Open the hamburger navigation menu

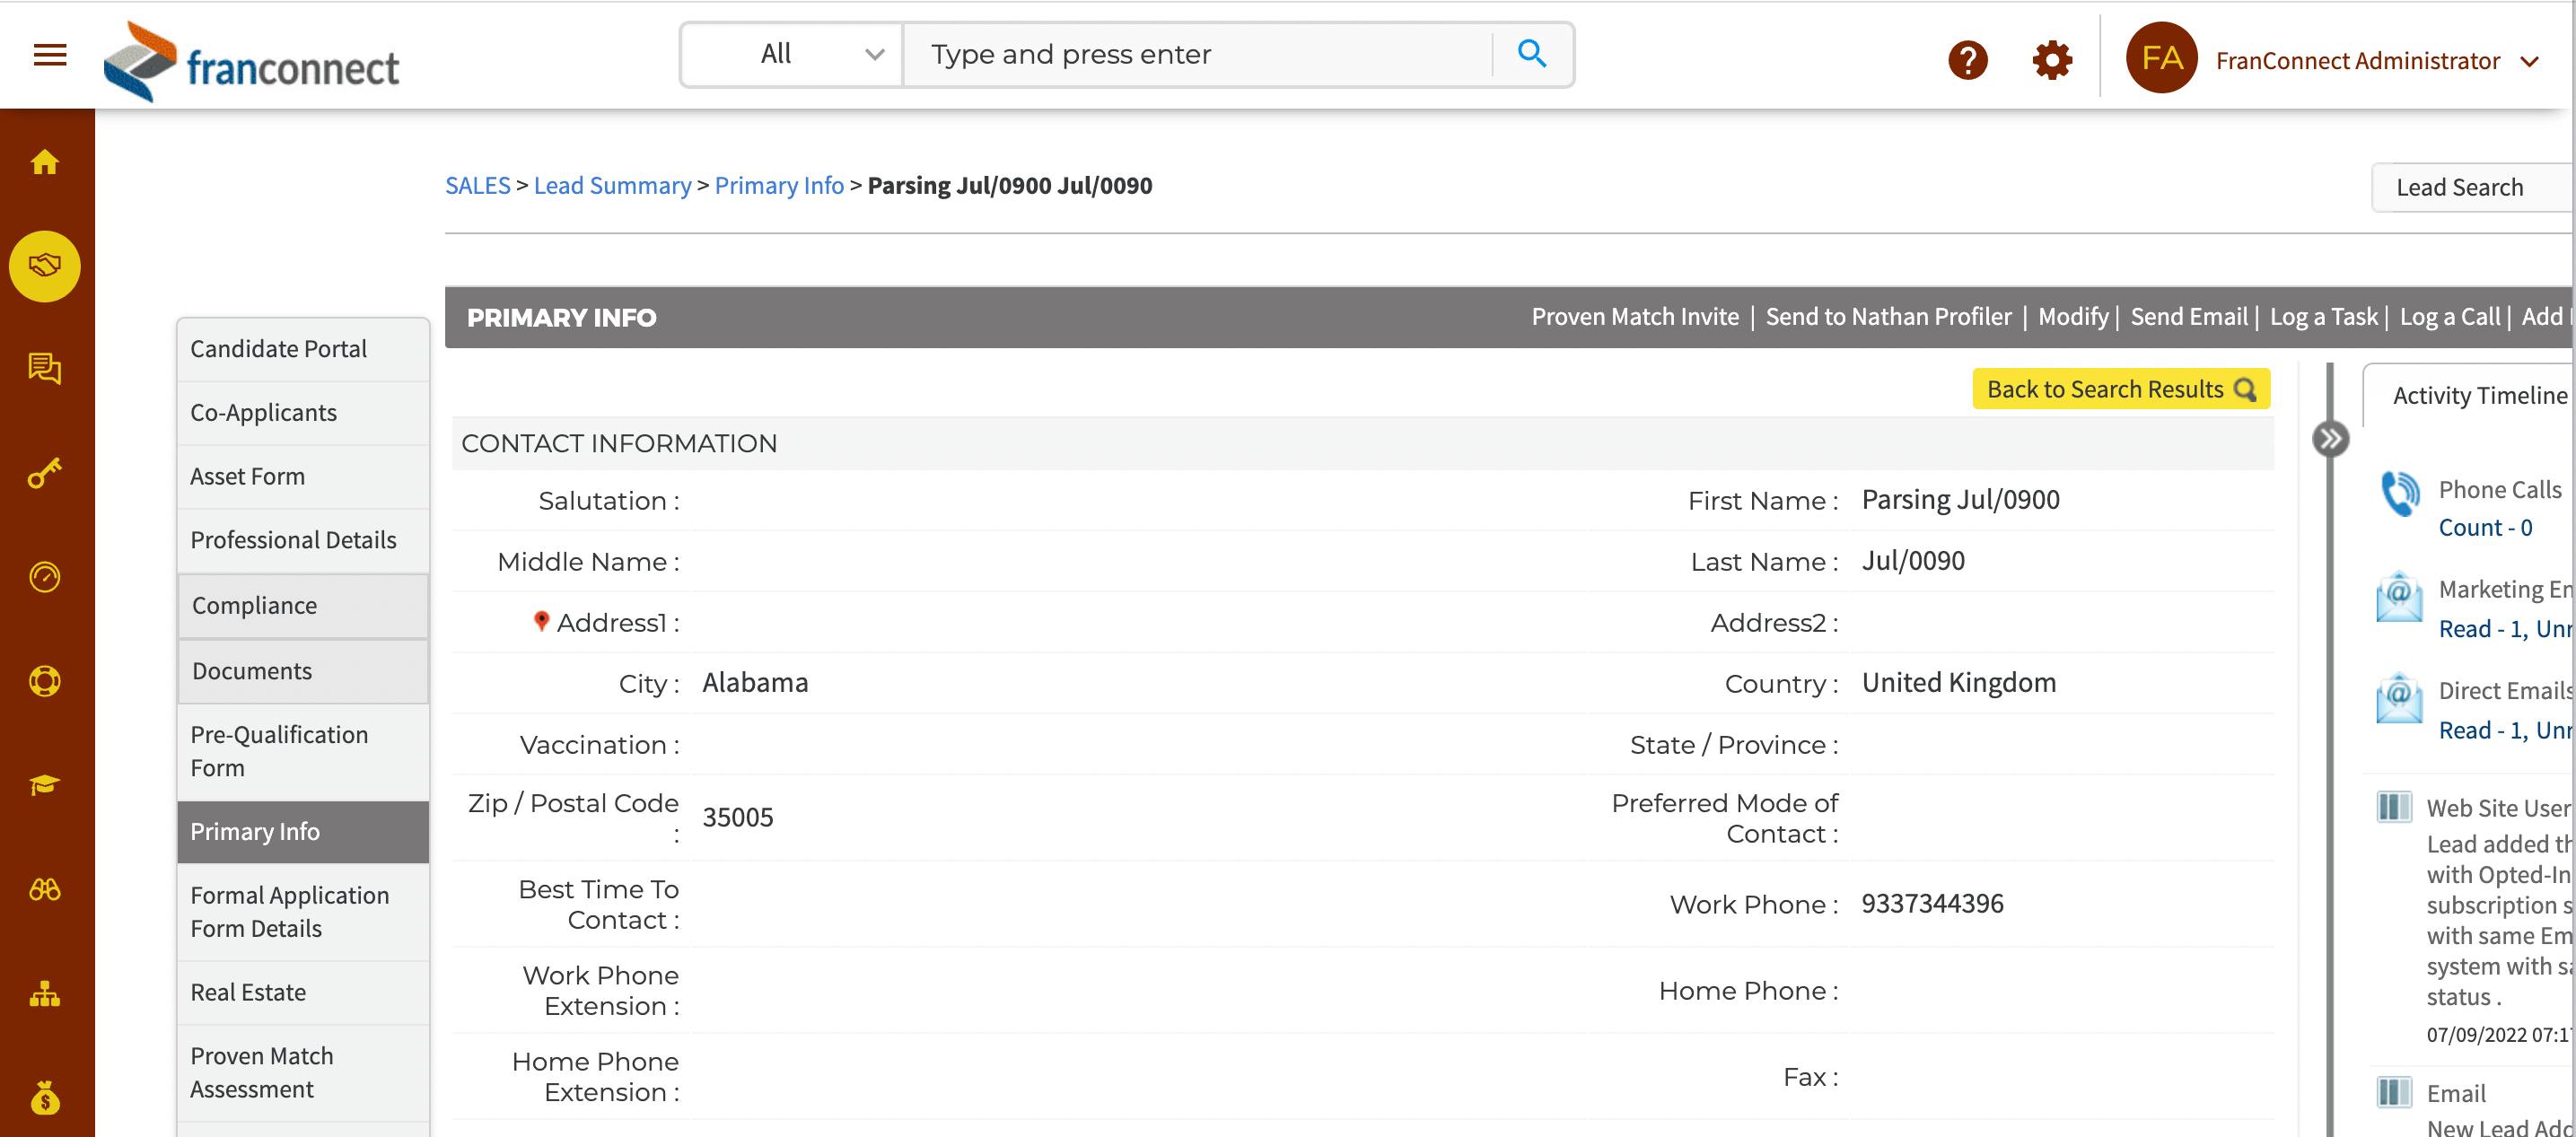50,55
